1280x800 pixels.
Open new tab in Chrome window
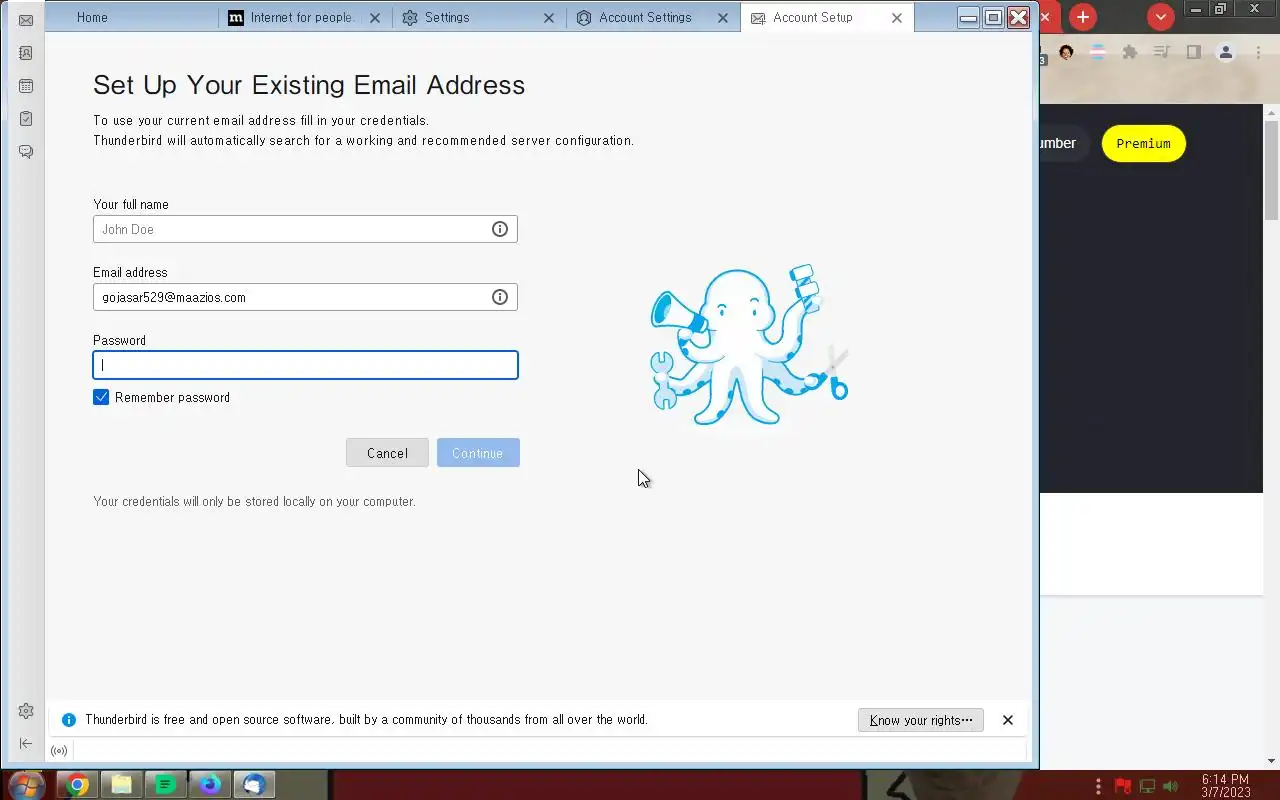tap(1083, 17)
